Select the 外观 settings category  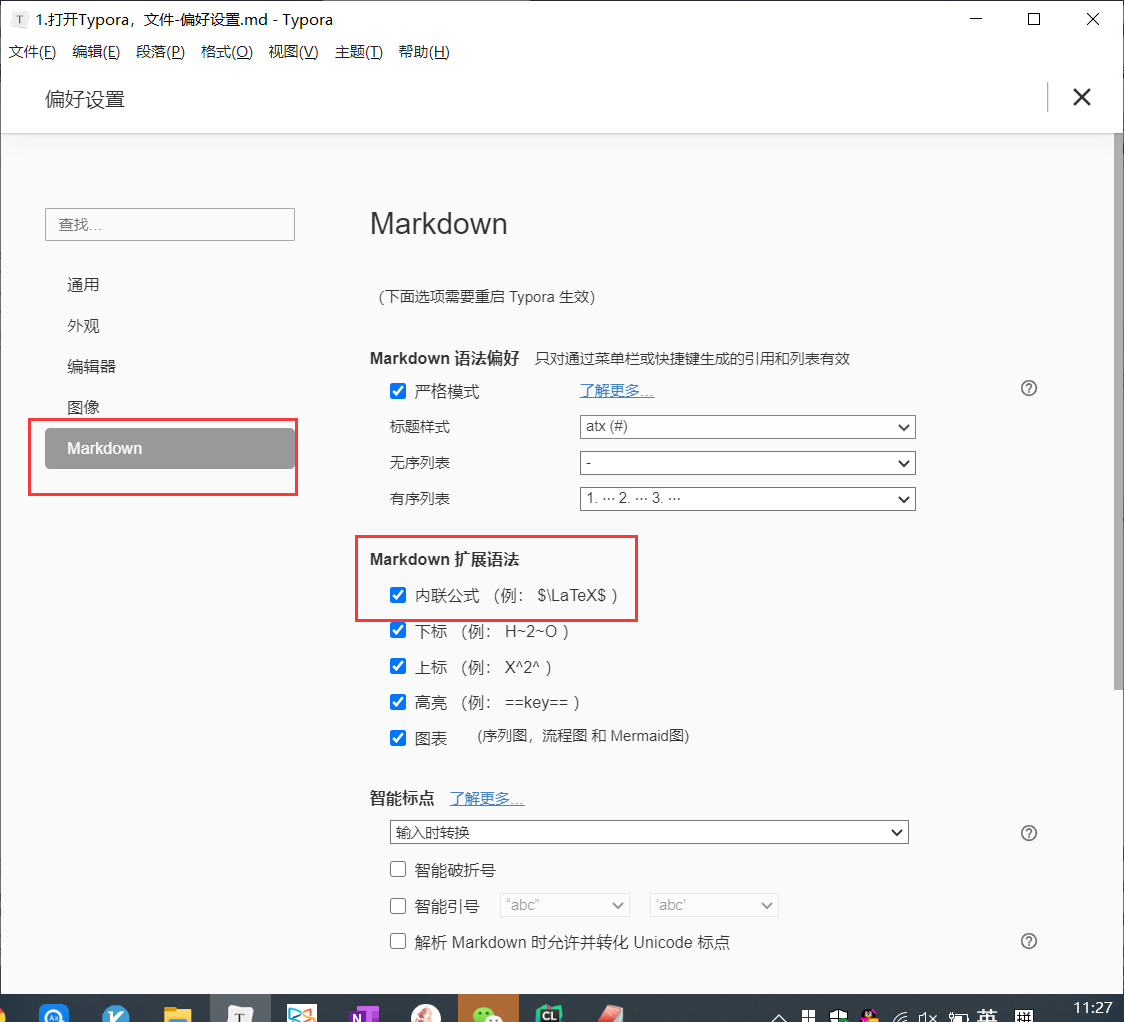pyautogui.click(x=83, y=325)
